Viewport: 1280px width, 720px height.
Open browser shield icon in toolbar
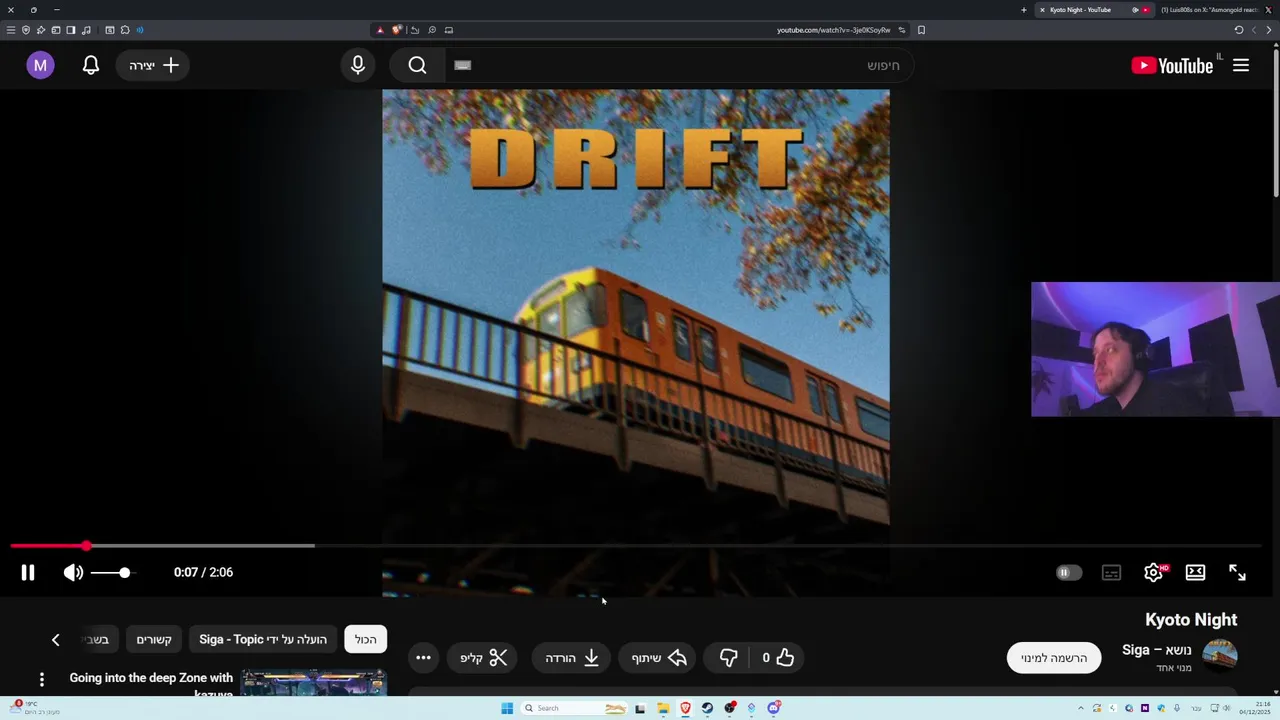coord(26,30)
